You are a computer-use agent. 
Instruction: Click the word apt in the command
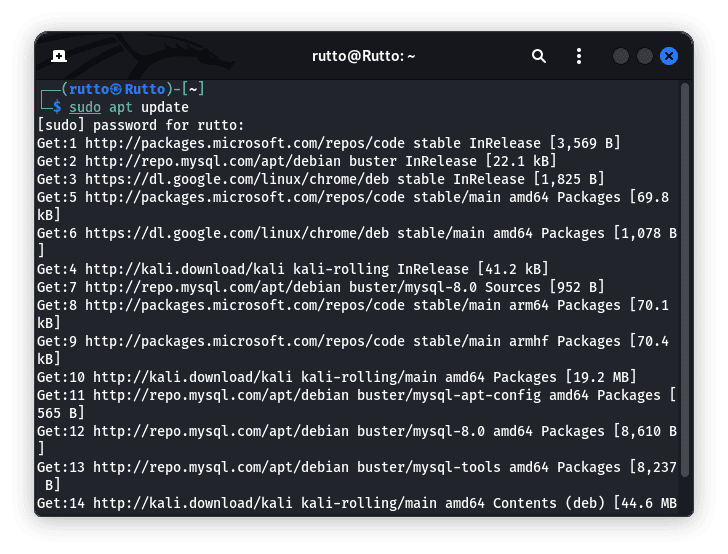coord(121,107)
